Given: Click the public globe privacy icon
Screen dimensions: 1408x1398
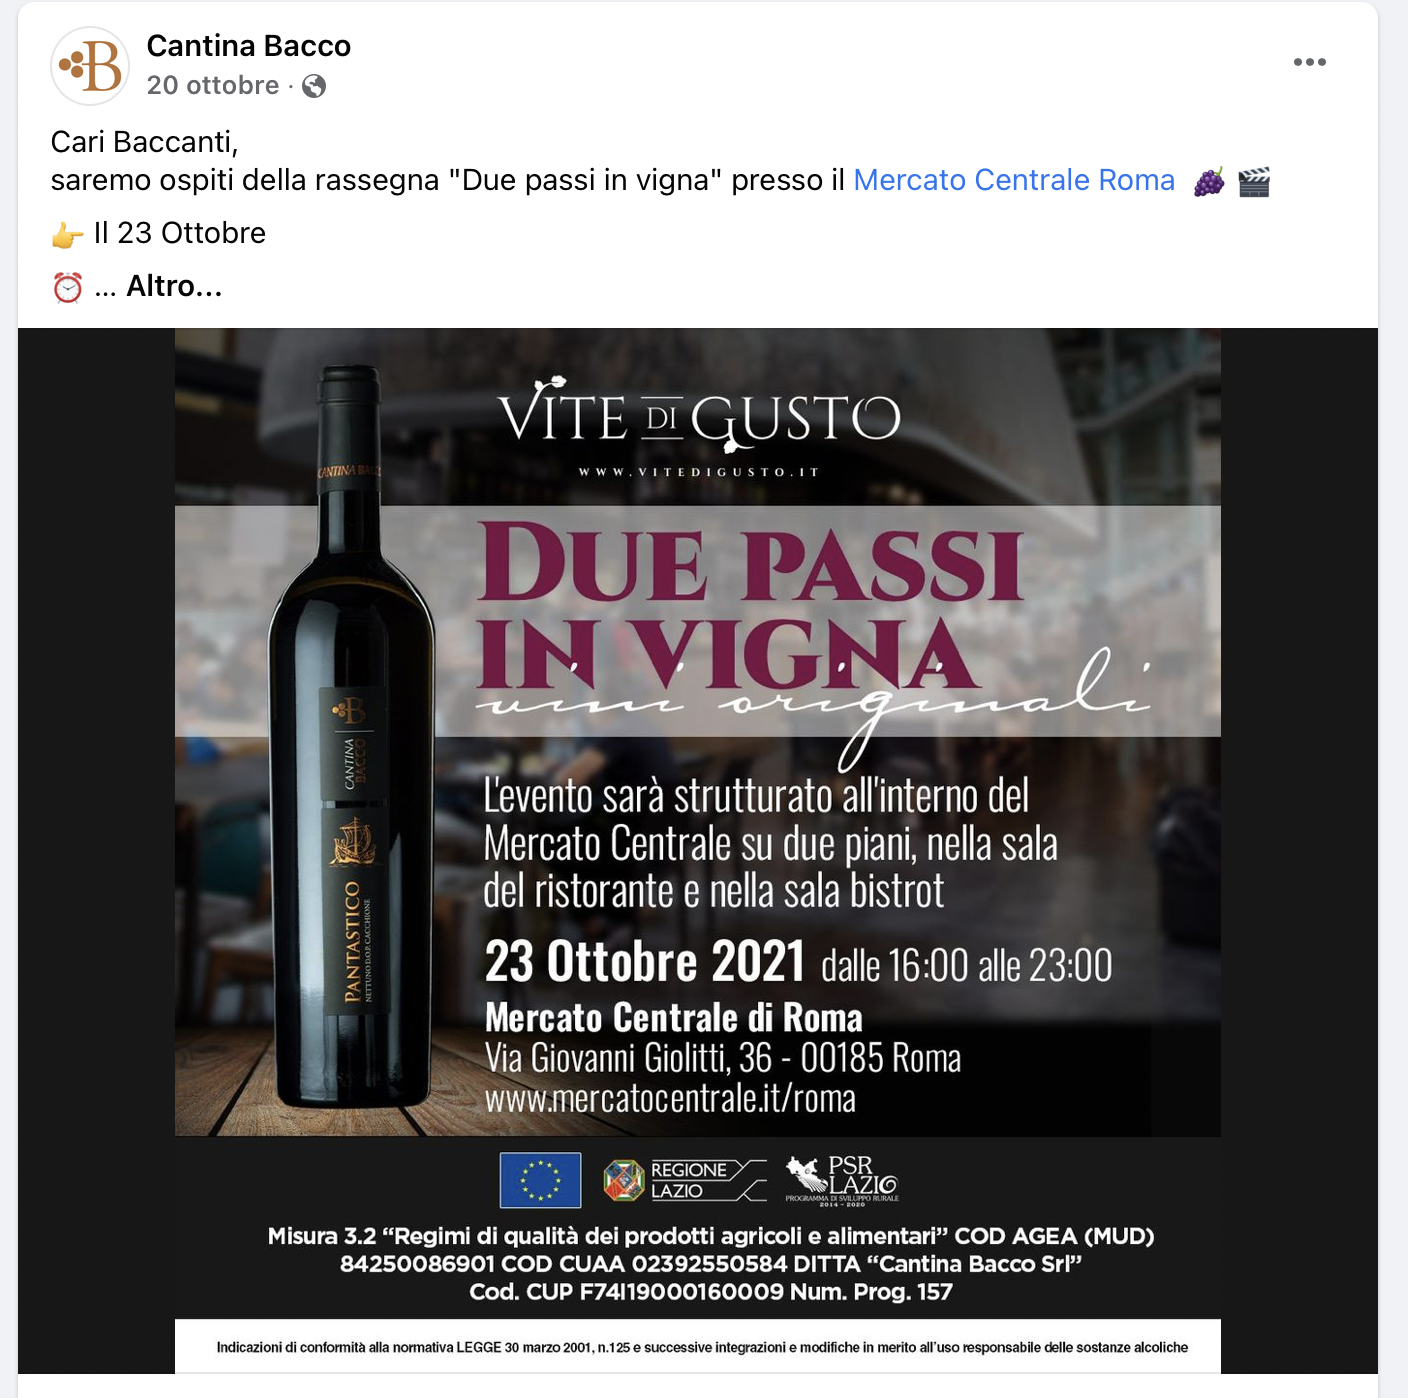Looking at the screenshot, I should [314, 86].
